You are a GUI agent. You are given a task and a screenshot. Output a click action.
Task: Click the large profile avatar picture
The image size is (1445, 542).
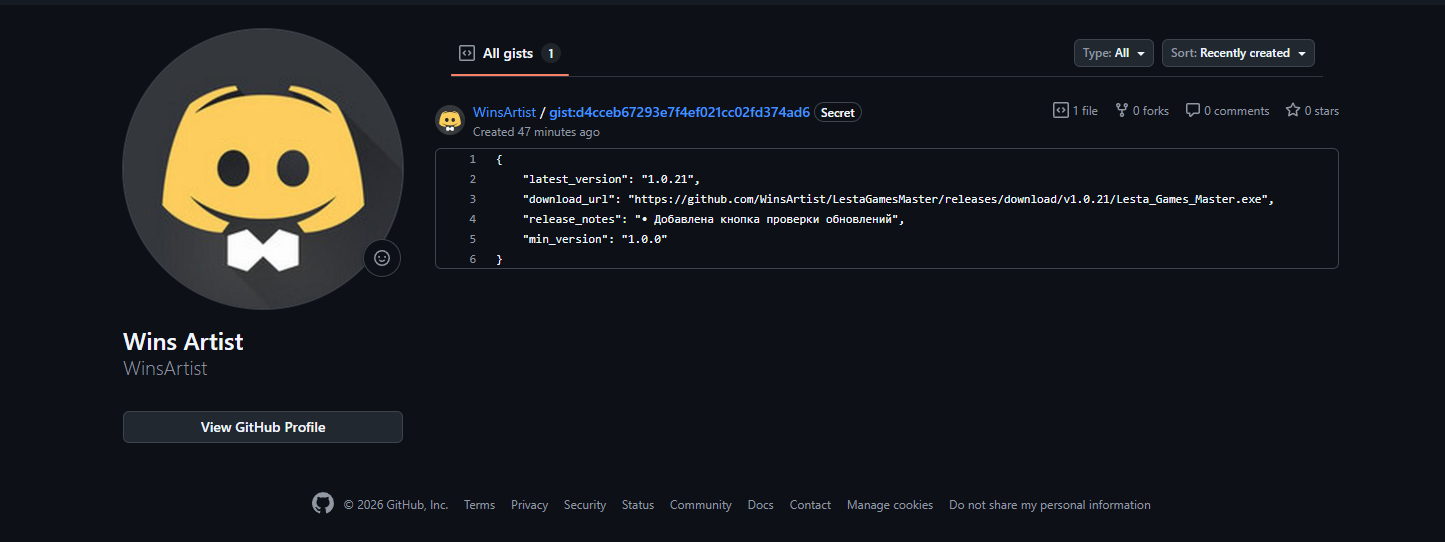point(263,168)
